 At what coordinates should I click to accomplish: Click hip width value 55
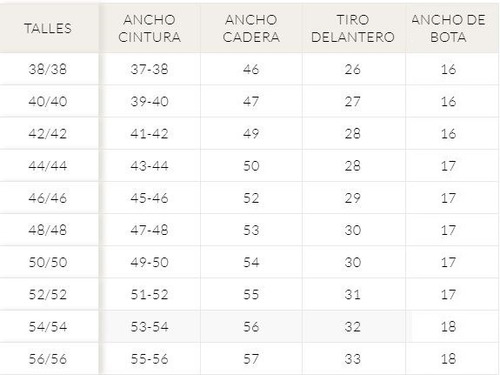coord(251,295)
